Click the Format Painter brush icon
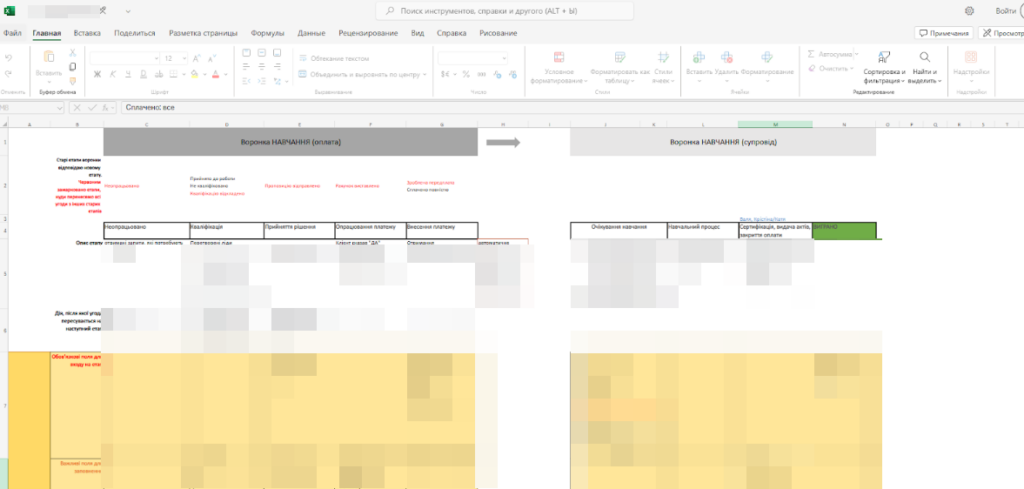 pyautogui.click(x=72, y=81)
